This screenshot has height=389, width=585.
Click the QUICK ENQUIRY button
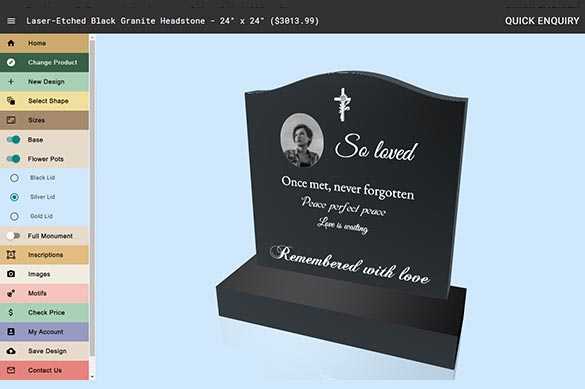(x=542, y=21)
